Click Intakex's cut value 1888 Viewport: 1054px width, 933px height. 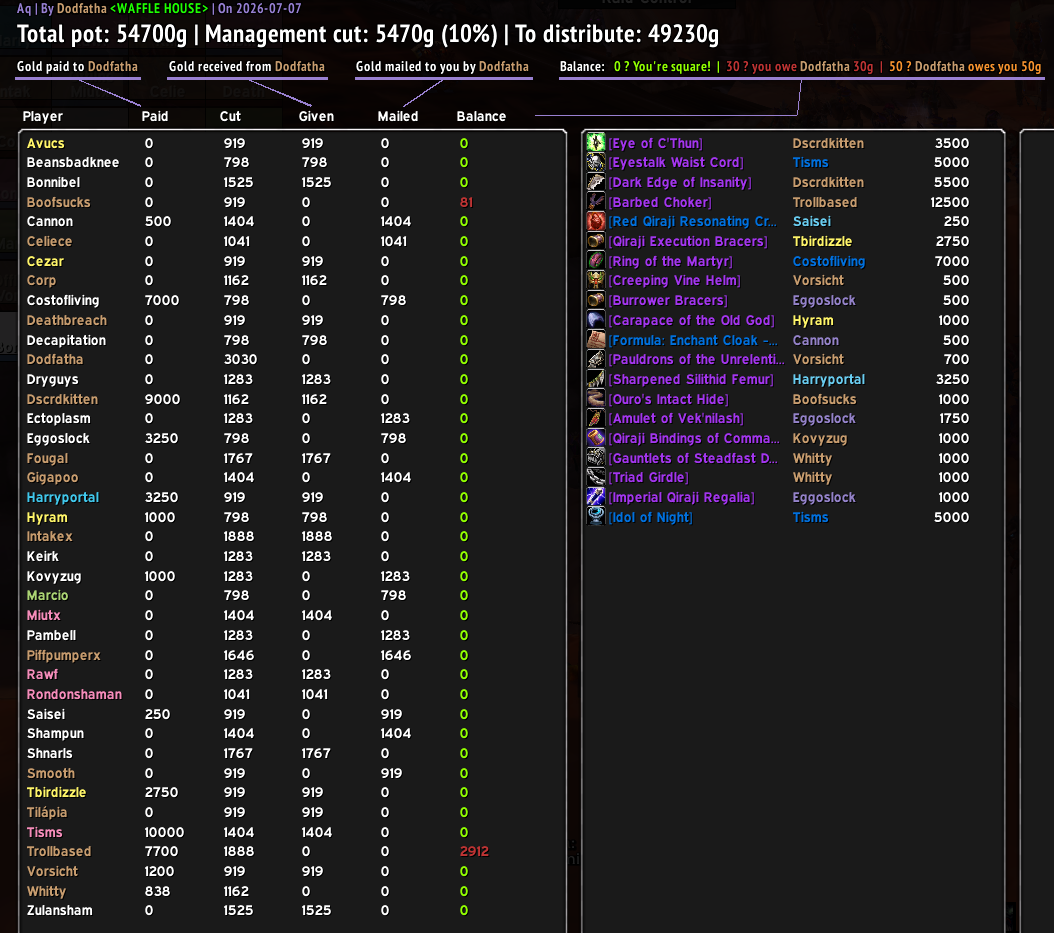[238, 536]
